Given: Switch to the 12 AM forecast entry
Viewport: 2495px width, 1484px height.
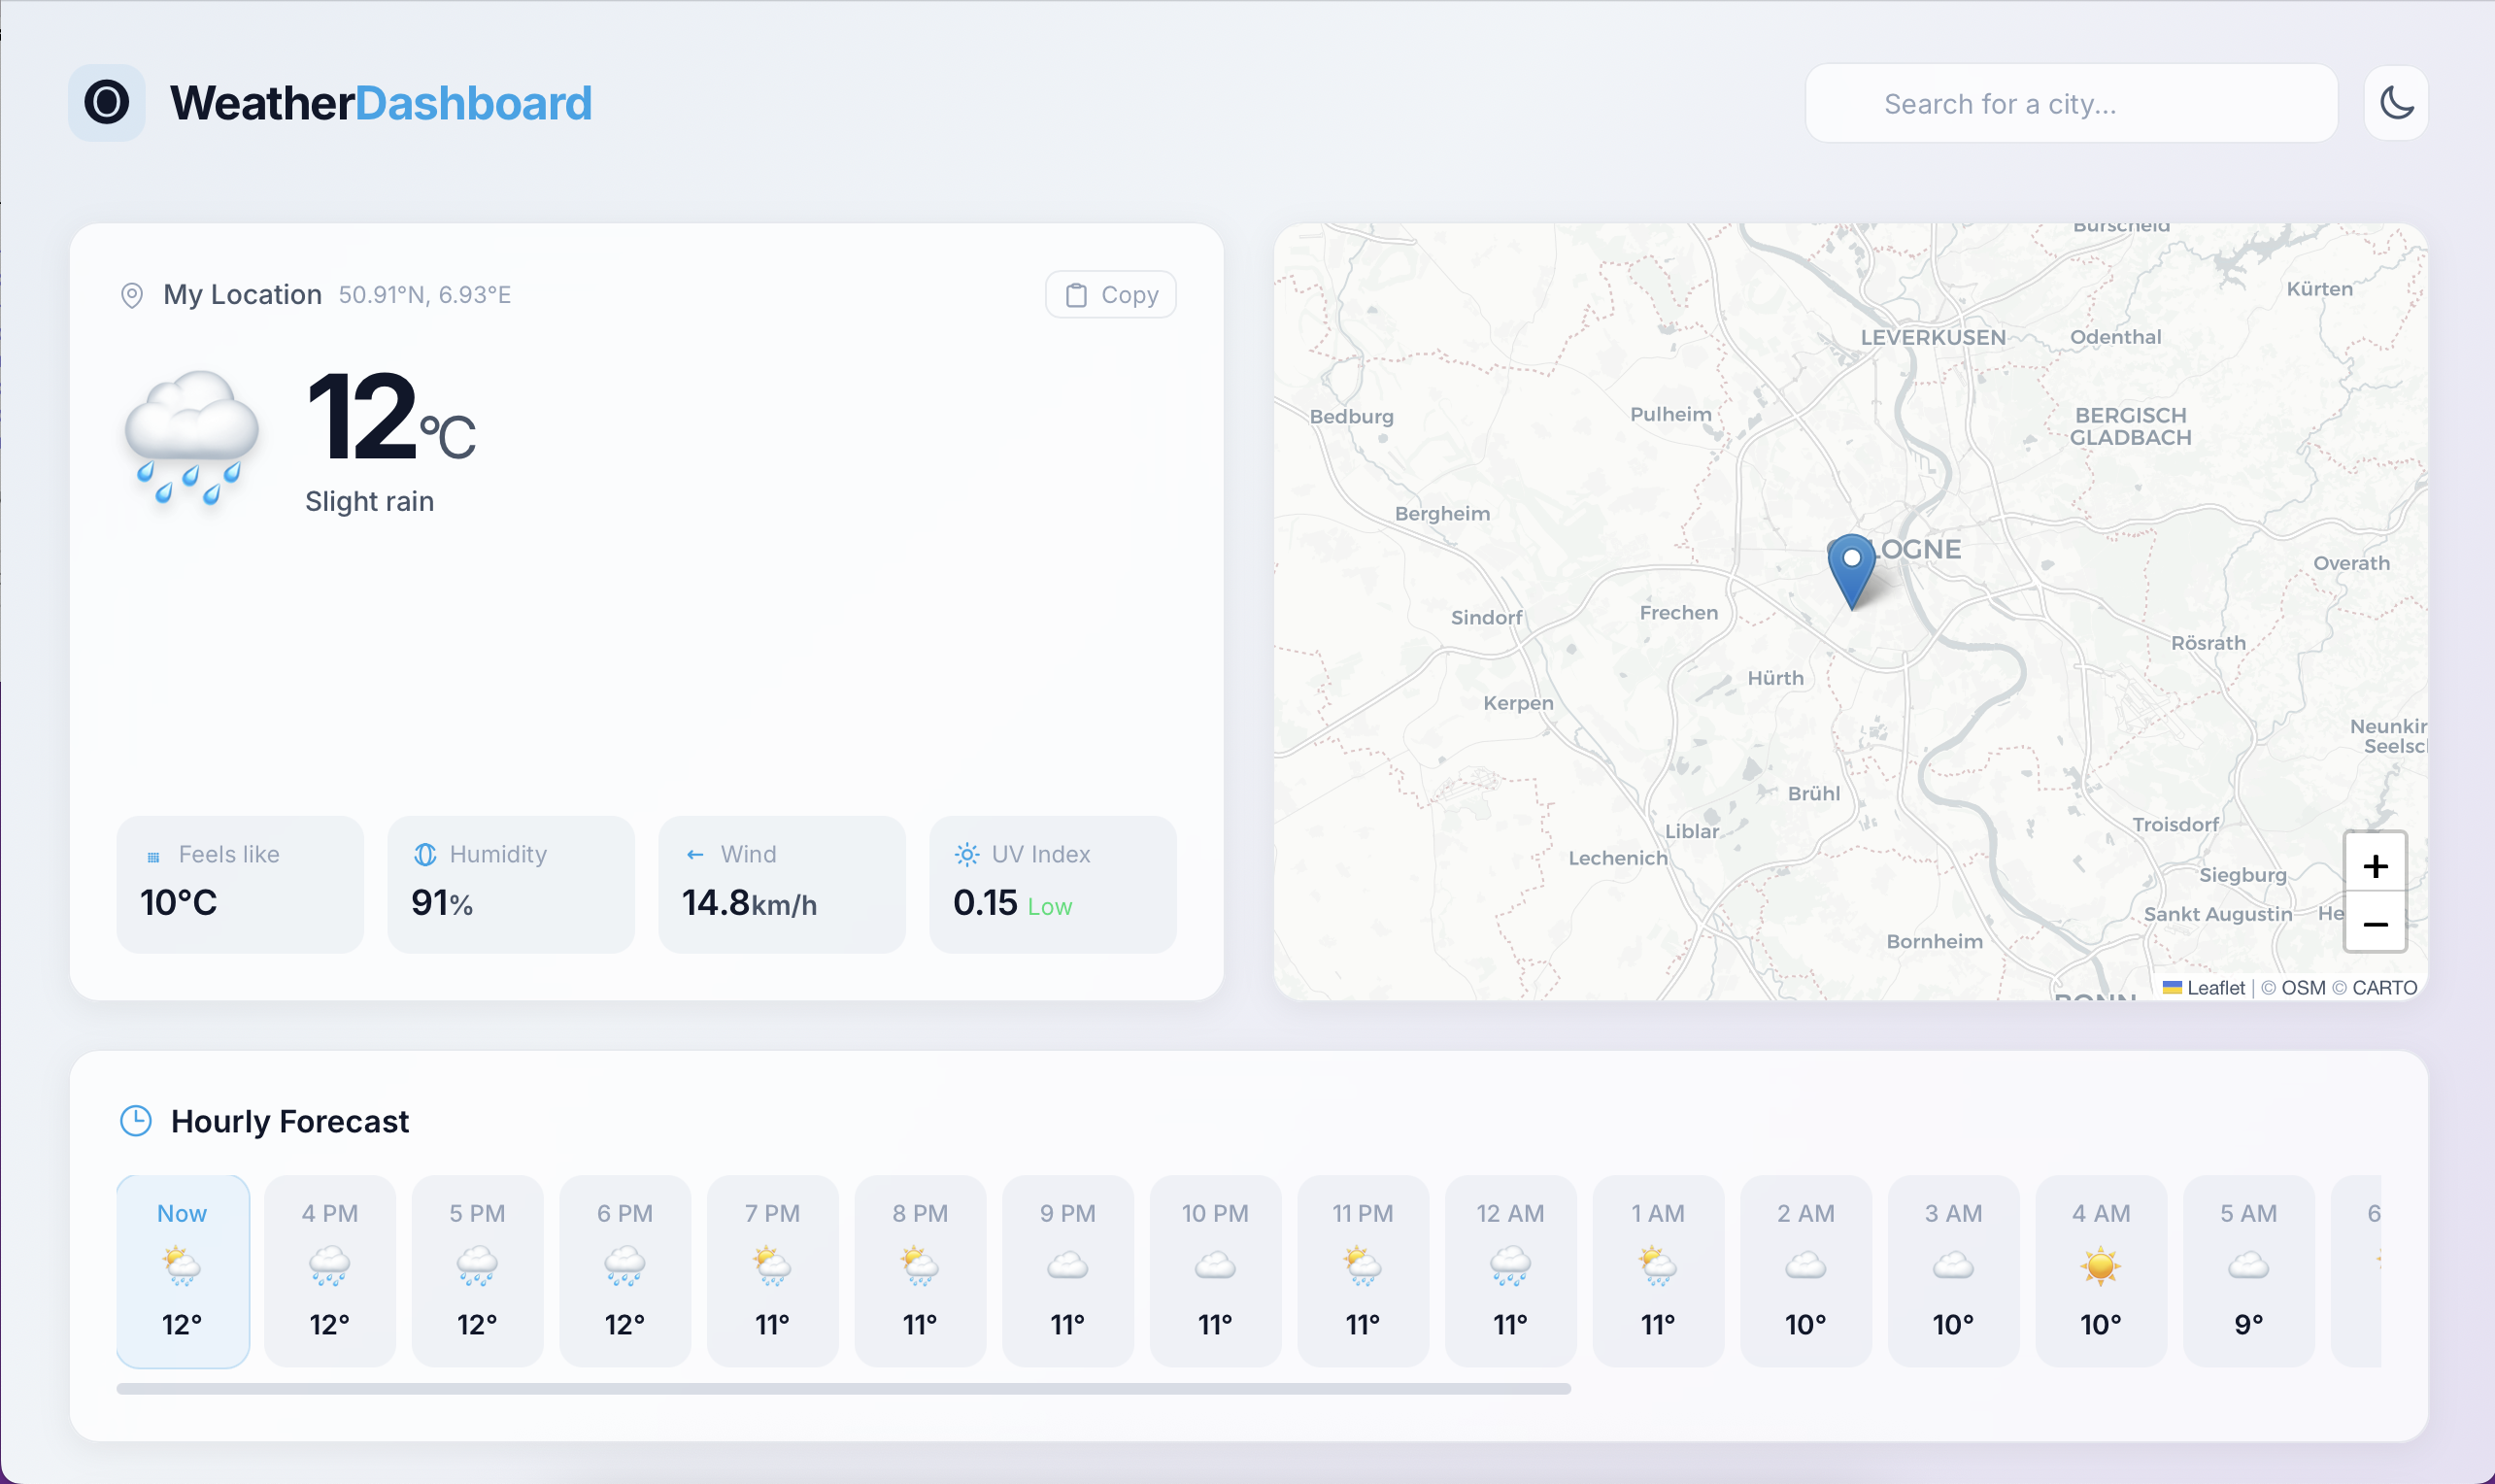Looking at the screenshot, I should coord(1511,1271).
